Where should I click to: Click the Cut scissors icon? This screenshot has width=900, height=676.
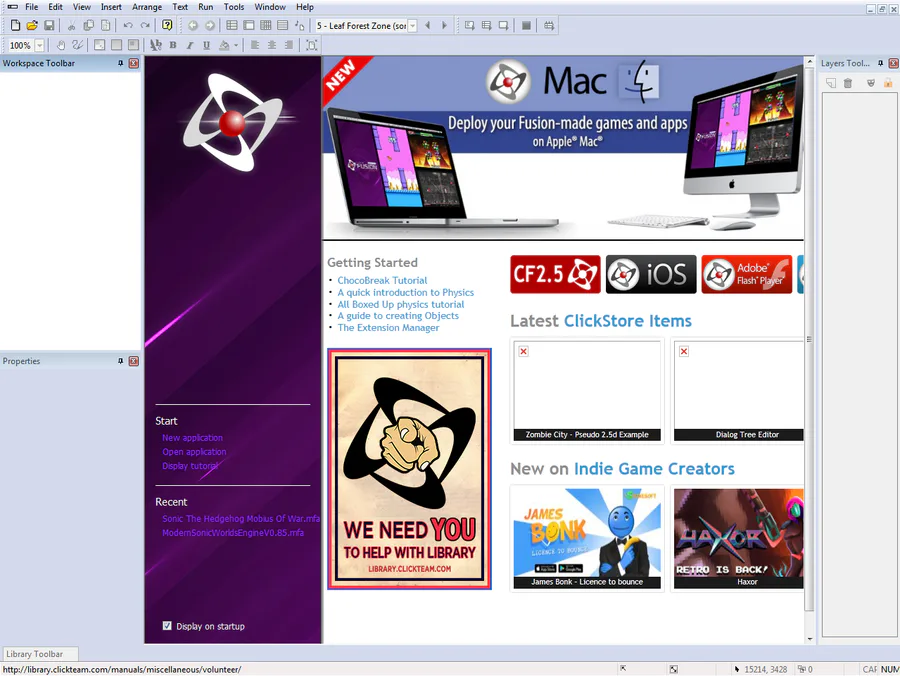71,25
